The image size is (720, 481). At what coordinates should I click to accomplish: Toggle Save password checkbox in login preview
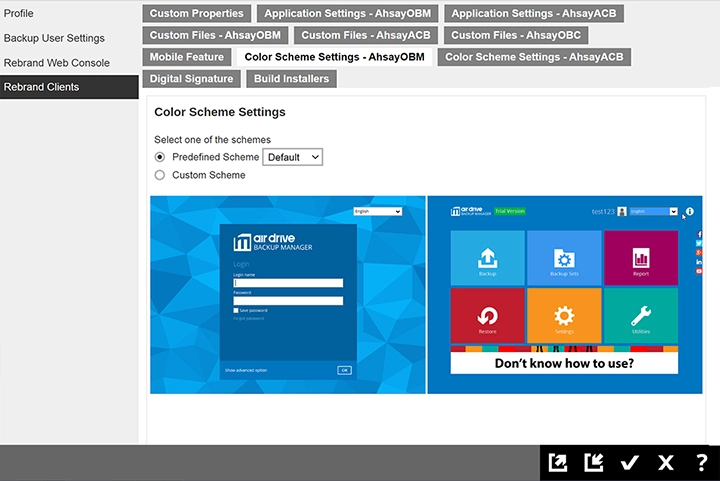pos(236,311)
